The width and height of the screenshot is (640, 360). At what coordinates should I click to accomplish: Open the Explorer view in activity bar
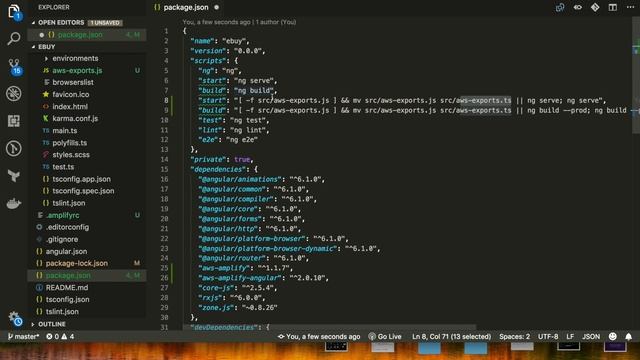click(x=14, y=11)
